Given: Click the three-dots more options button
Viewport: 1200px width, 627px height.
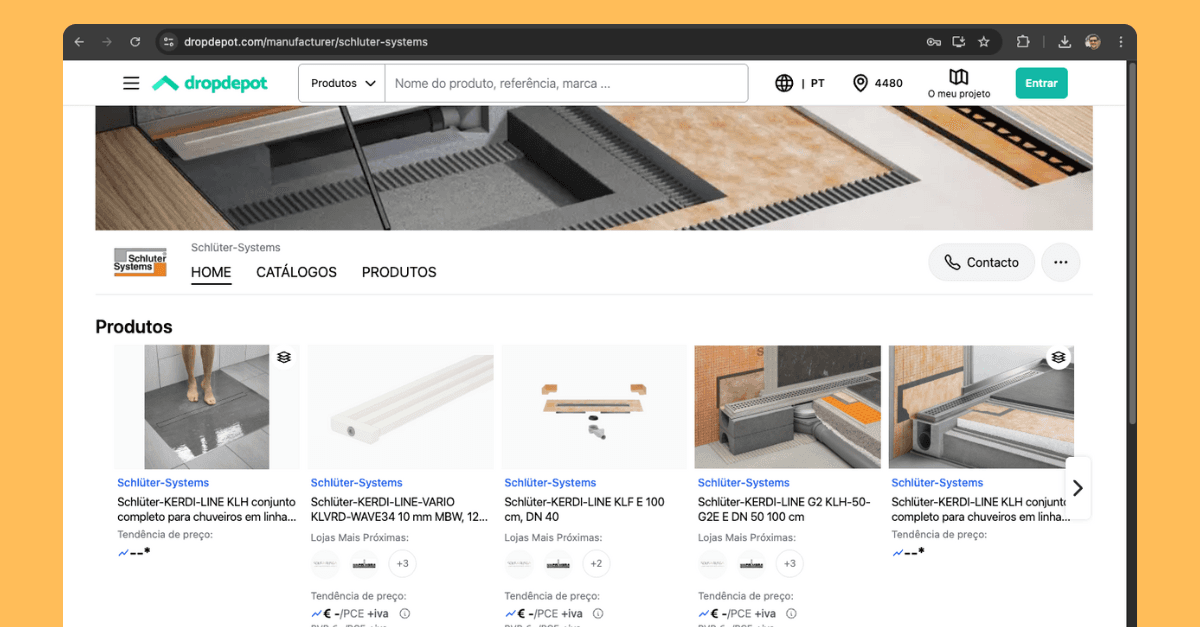Looking at the screenshot, I should [1060, 262].
